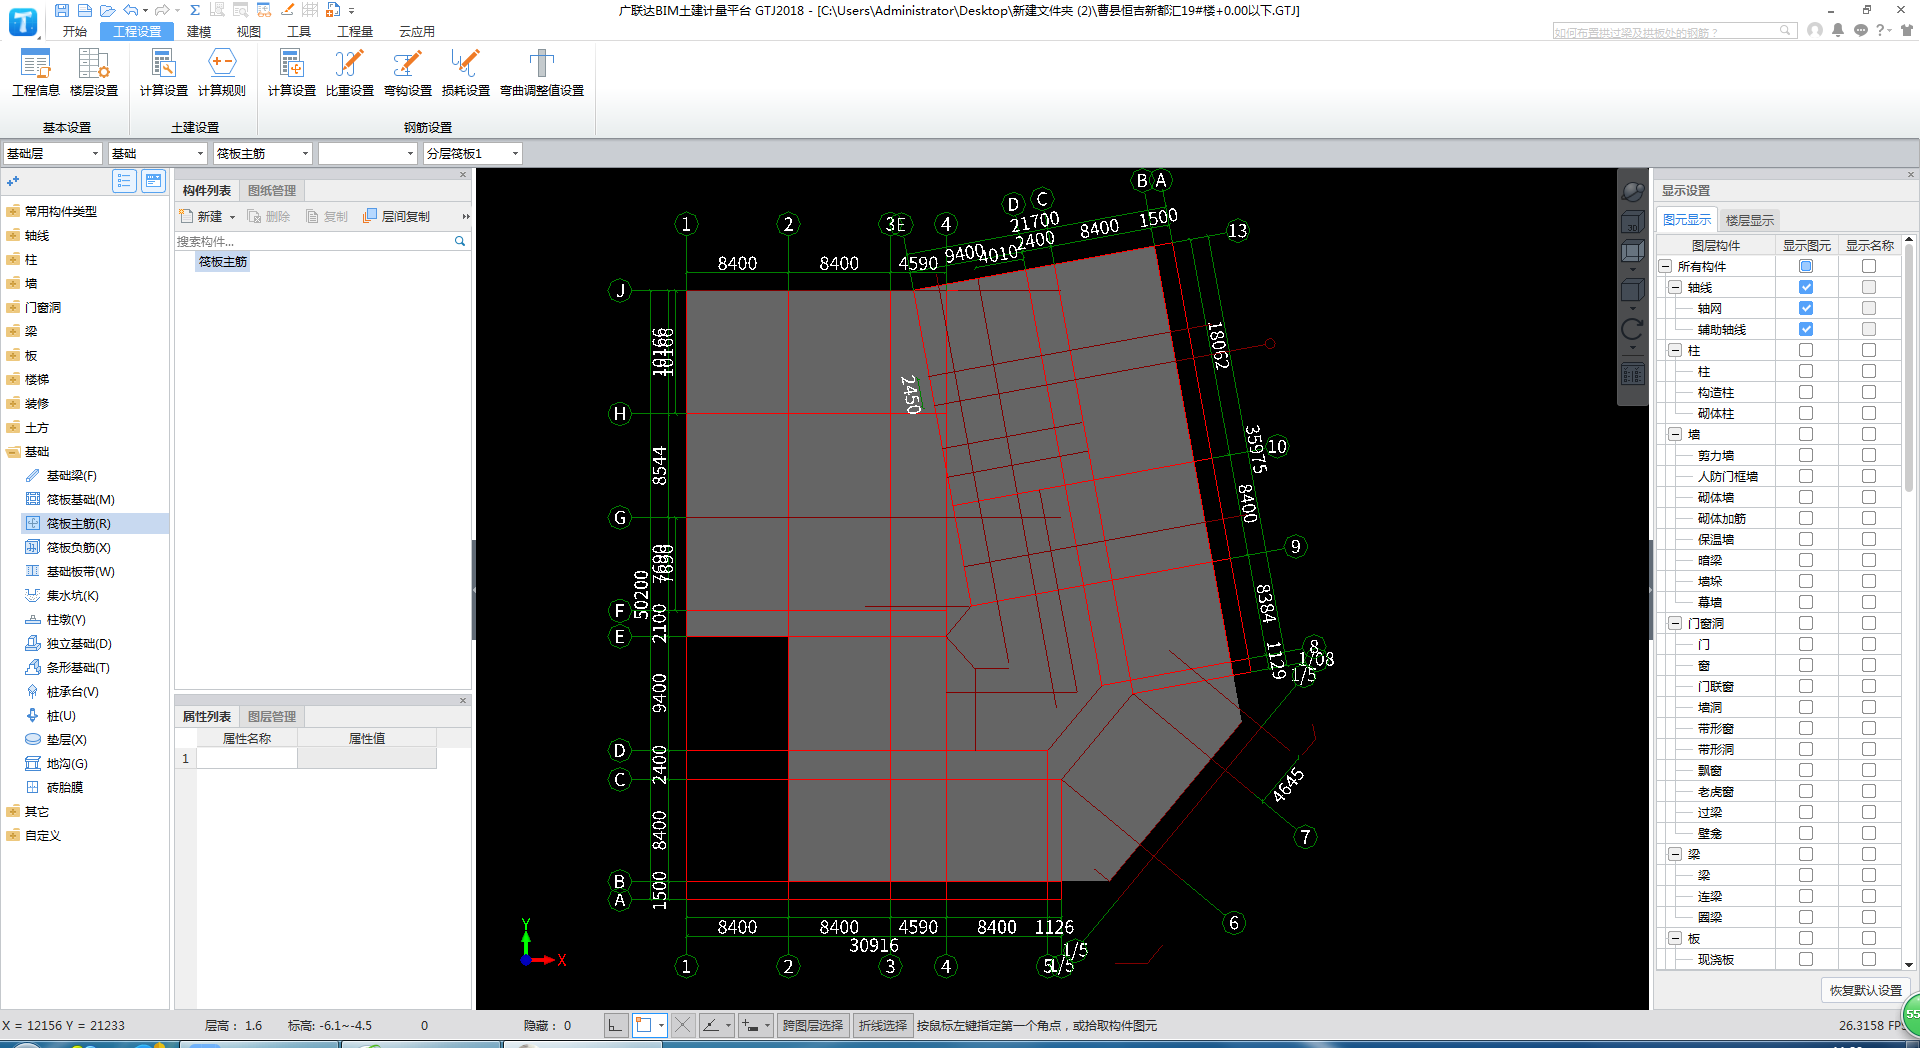Open 楼层设置 floor settings
The image size is (1920, 1048).
click(94, 73)
